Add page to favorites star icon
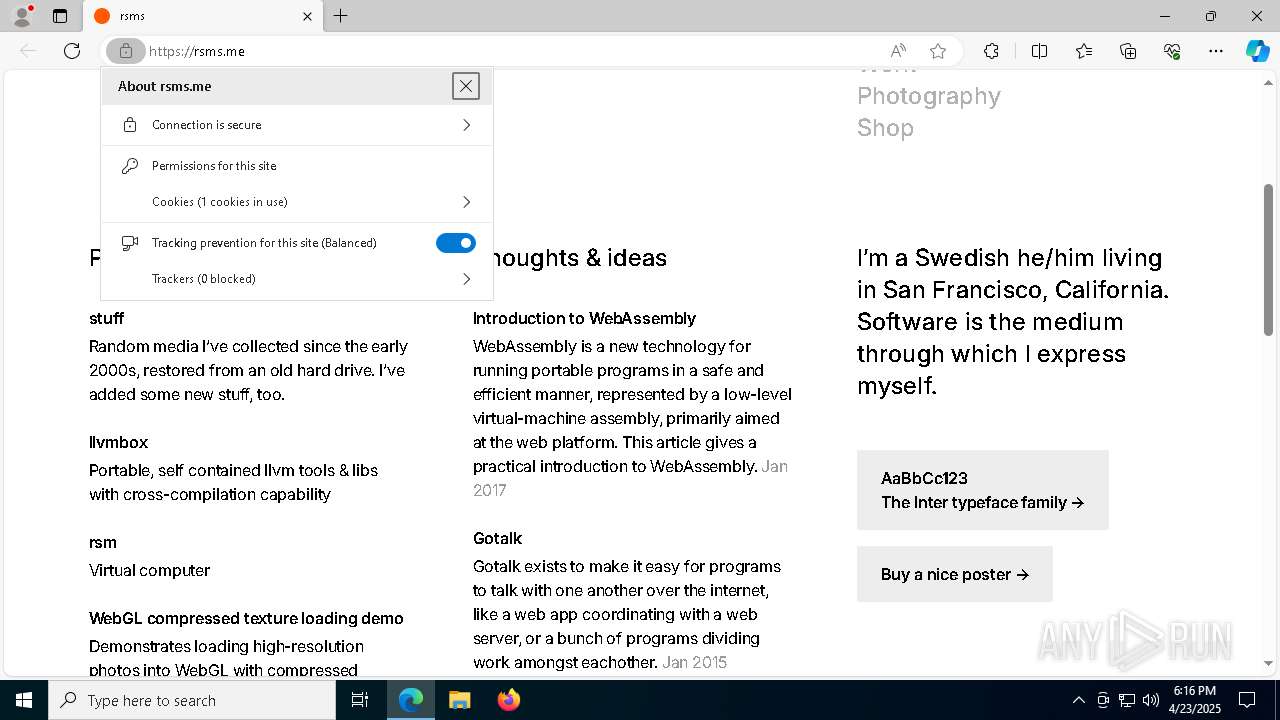The height and width of the screenshot is (720, 1280). [x=938, y=51]
